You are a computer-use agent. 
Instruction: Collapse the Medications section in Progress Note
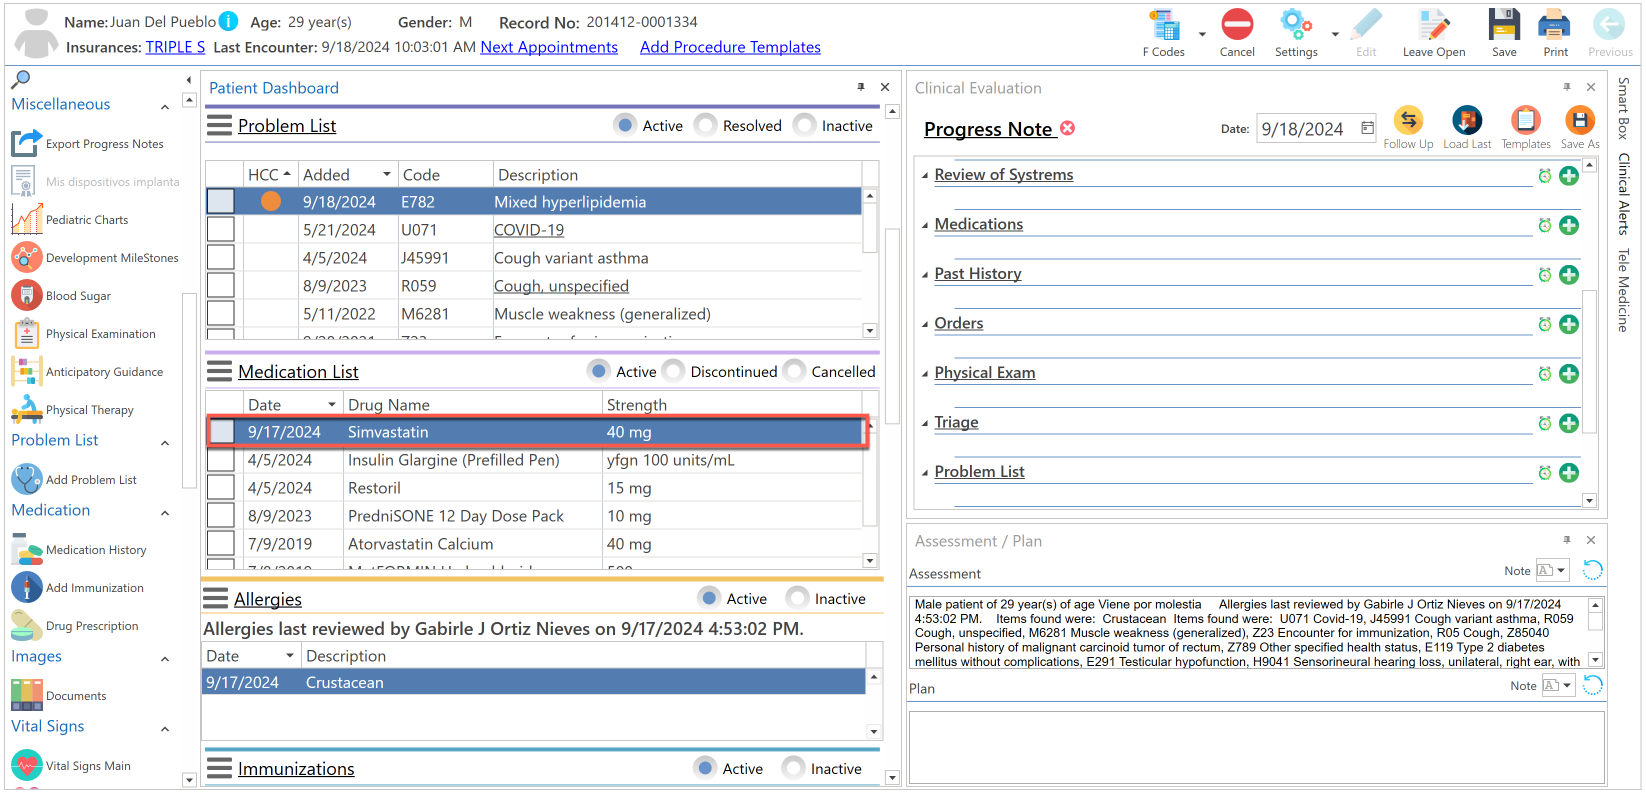tap(925, 225)
